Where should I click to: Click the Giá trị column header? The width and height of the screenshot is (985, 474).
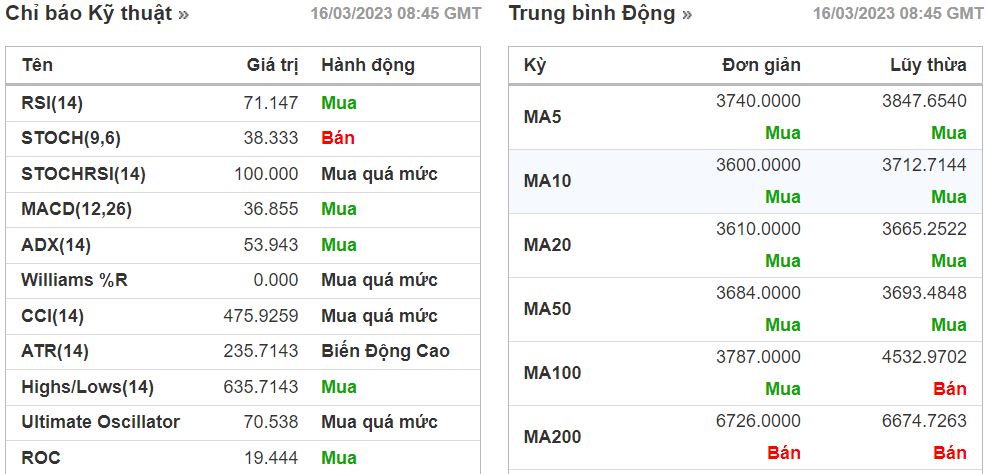[272, 65]
